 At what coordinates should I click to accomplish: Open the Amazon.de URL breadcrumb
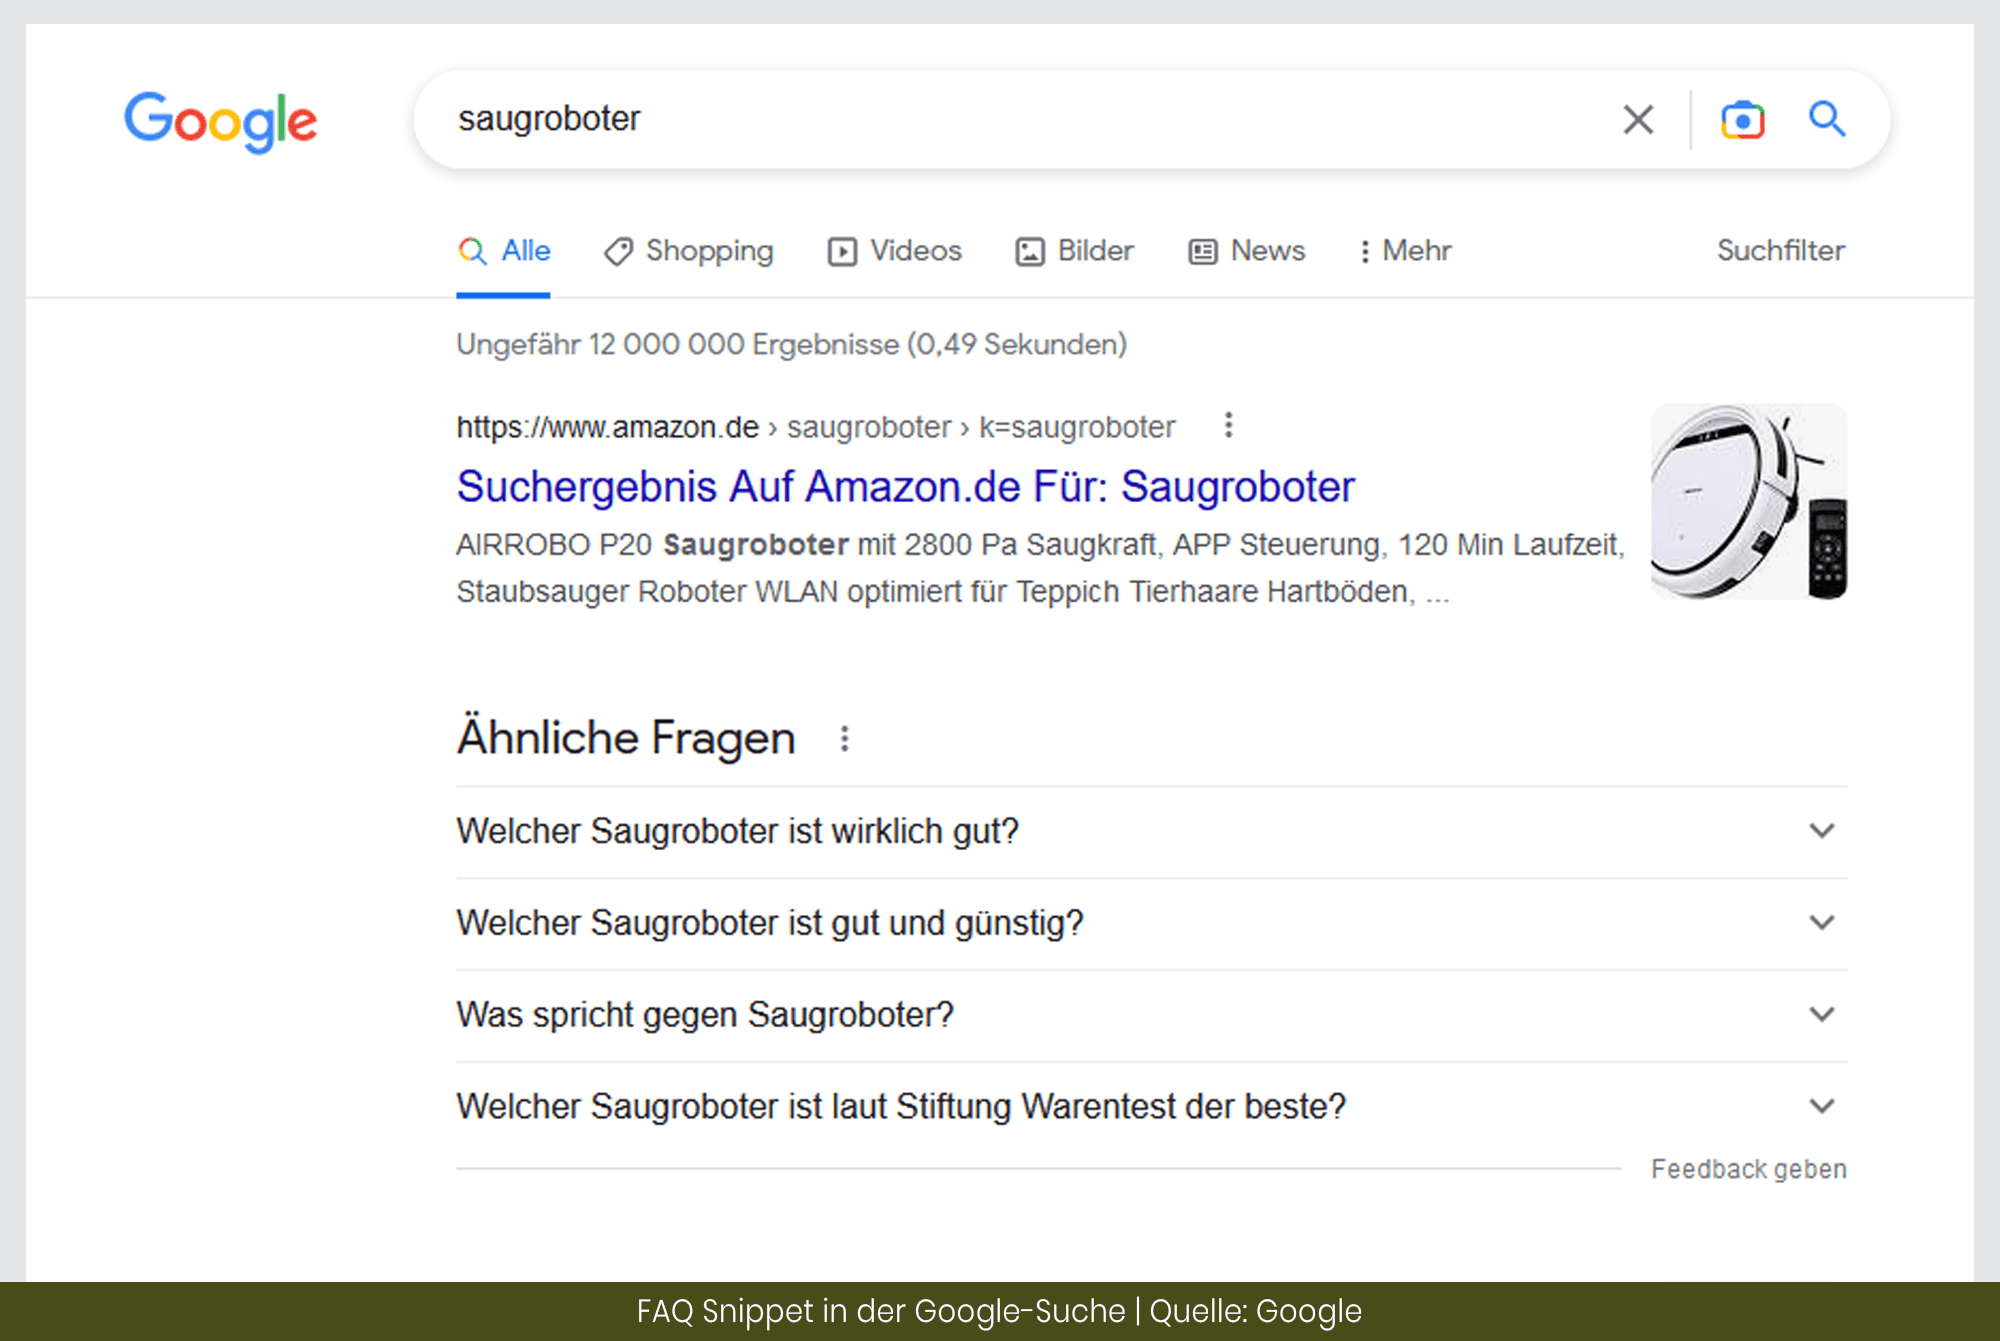click(816, 427)
